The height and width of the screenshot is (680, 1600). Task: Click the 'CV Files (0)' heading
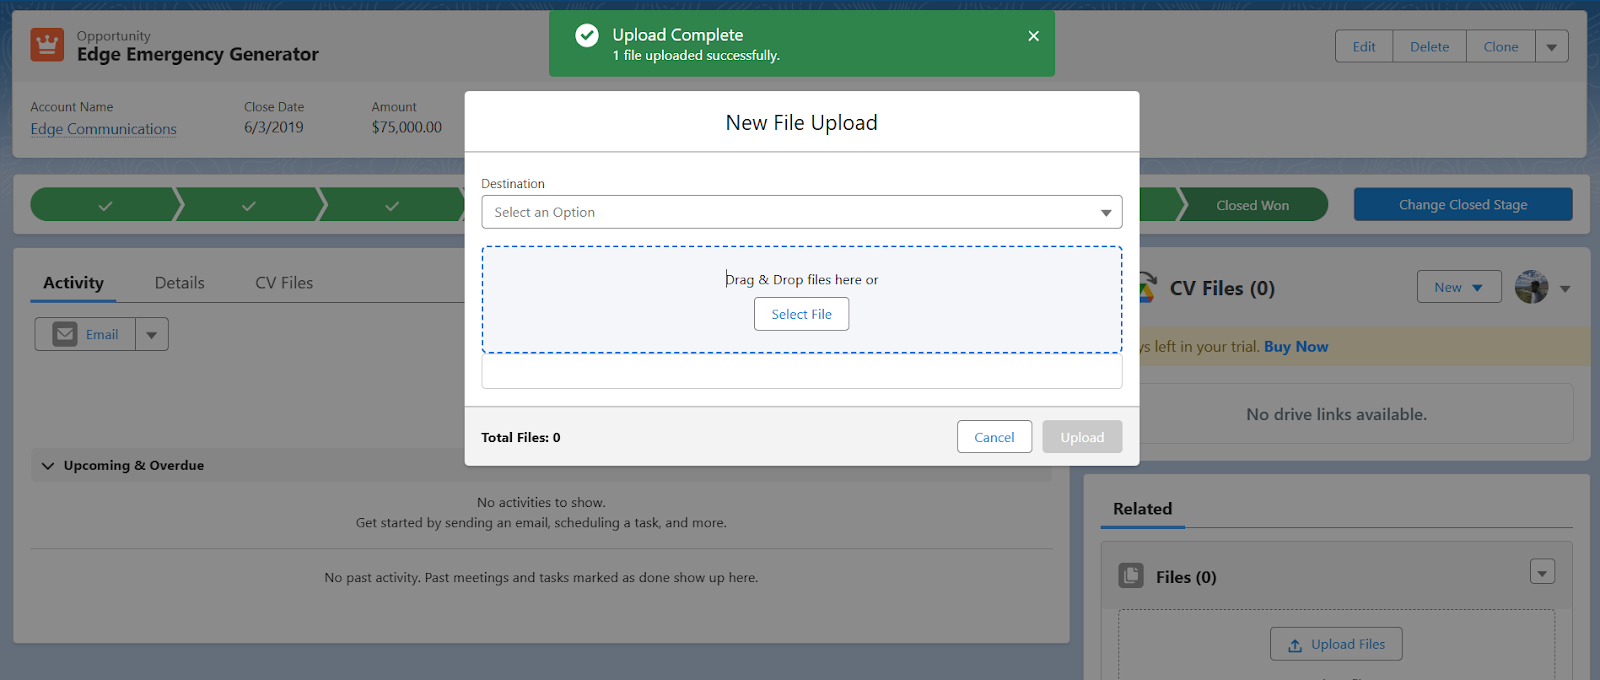1222,288
